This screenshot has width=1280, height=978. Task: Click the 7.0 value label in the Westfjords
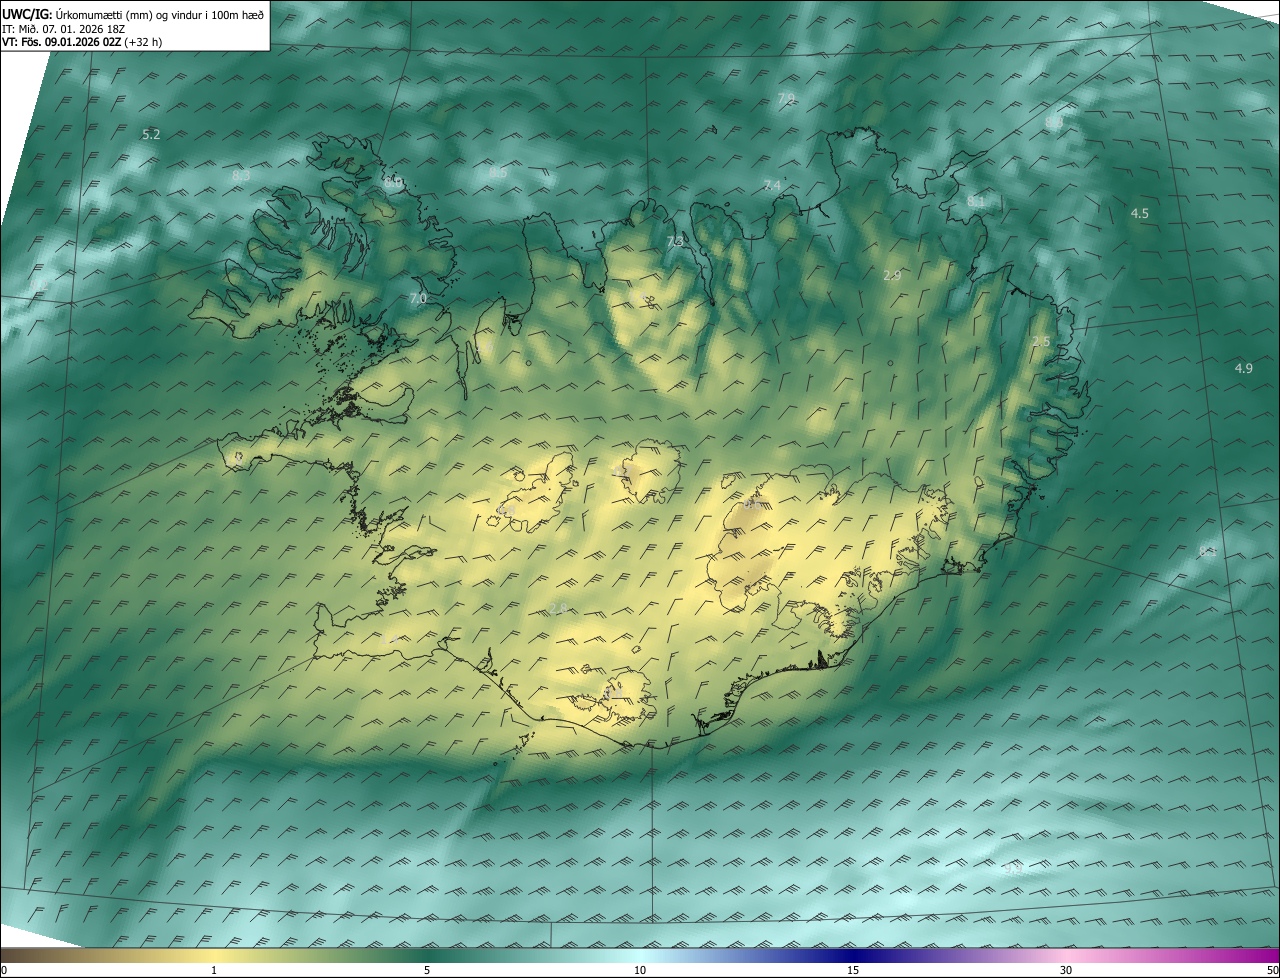418,298
